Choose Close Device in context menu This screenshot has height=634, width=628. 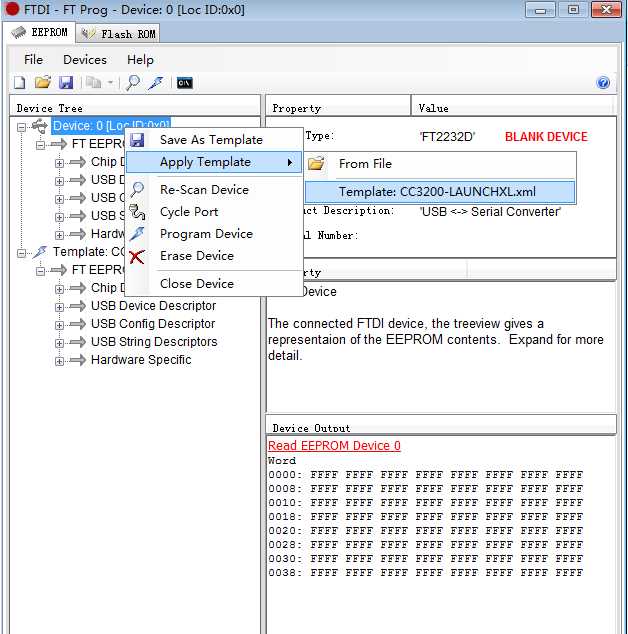click(214, 284)
